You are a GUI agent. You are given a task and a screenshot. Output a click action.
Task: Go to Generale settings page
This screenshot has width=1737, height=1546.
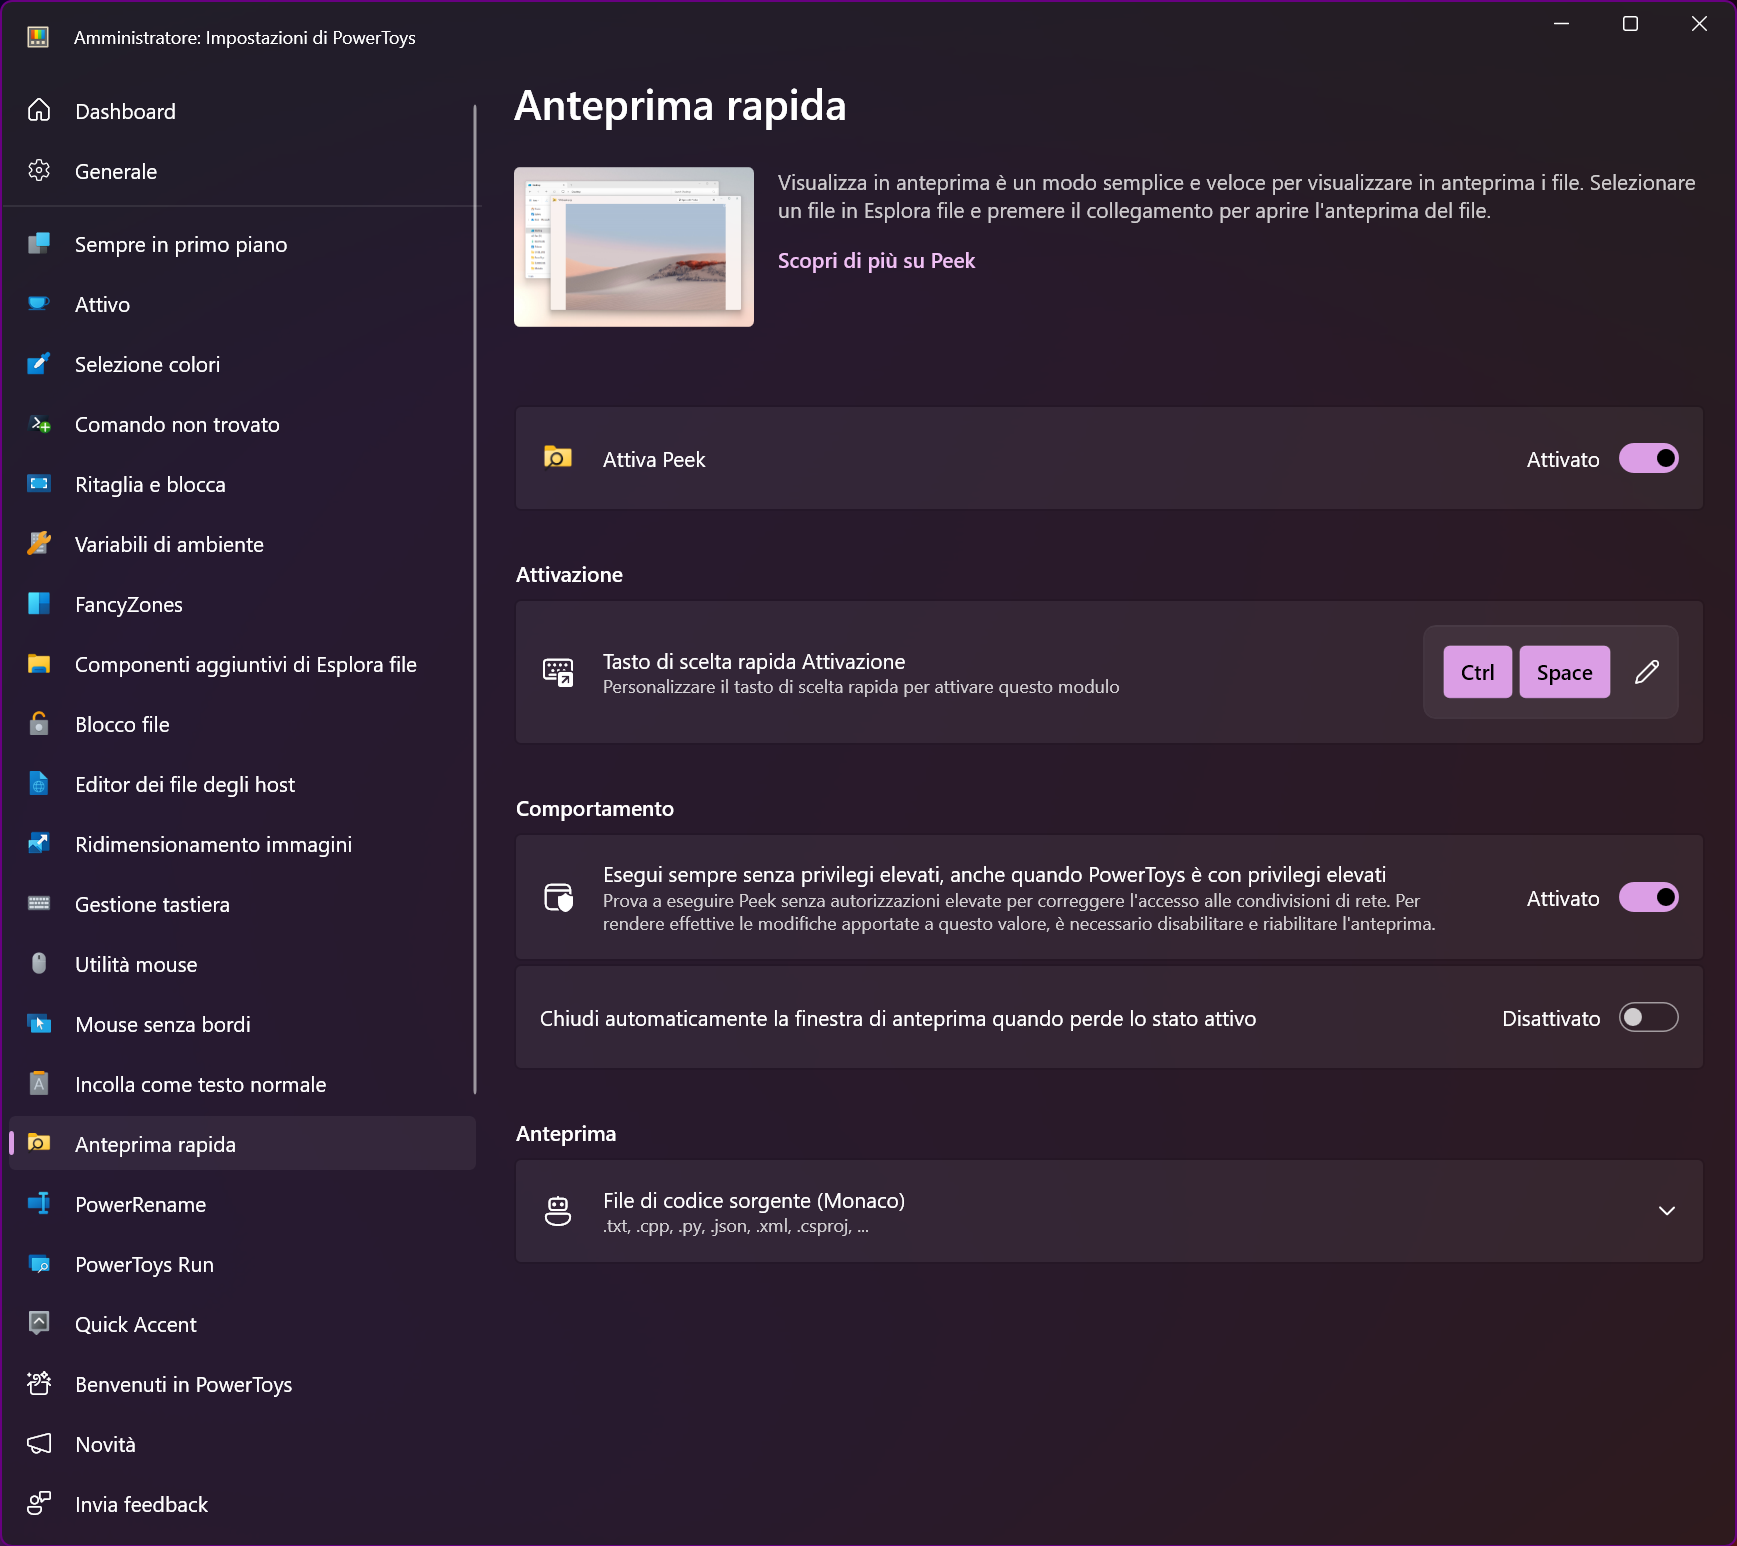(x=116, y=171)
